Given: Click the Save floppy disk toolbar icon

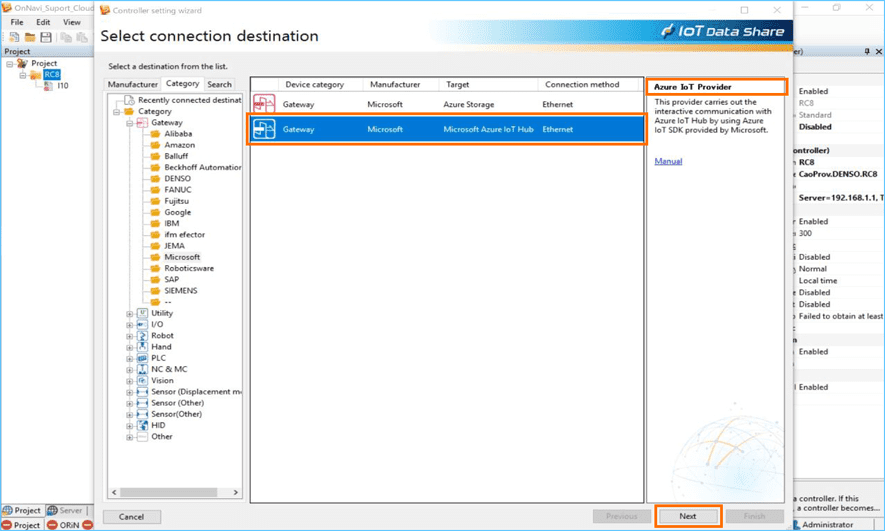Looking at the screenshot, I should (x=46, y=37).
